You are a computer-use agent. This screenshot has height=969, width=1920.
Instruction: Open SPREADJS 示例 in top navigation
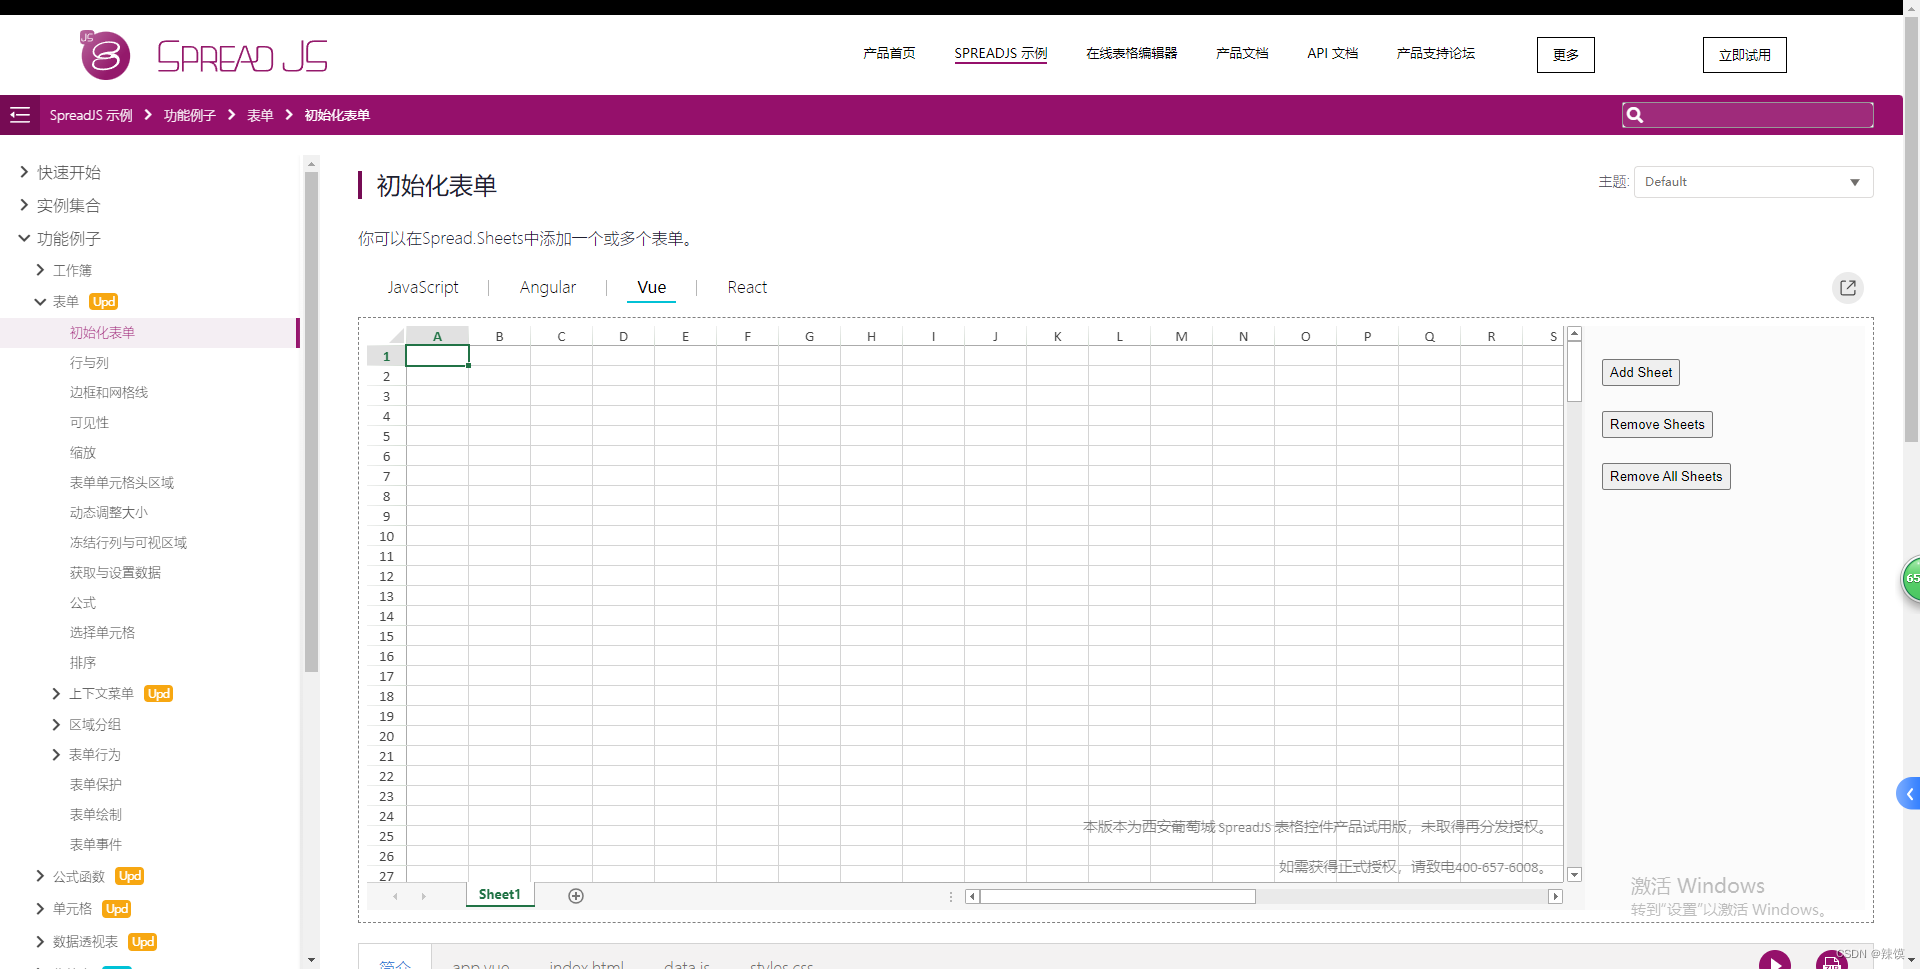click(1001, 54)
